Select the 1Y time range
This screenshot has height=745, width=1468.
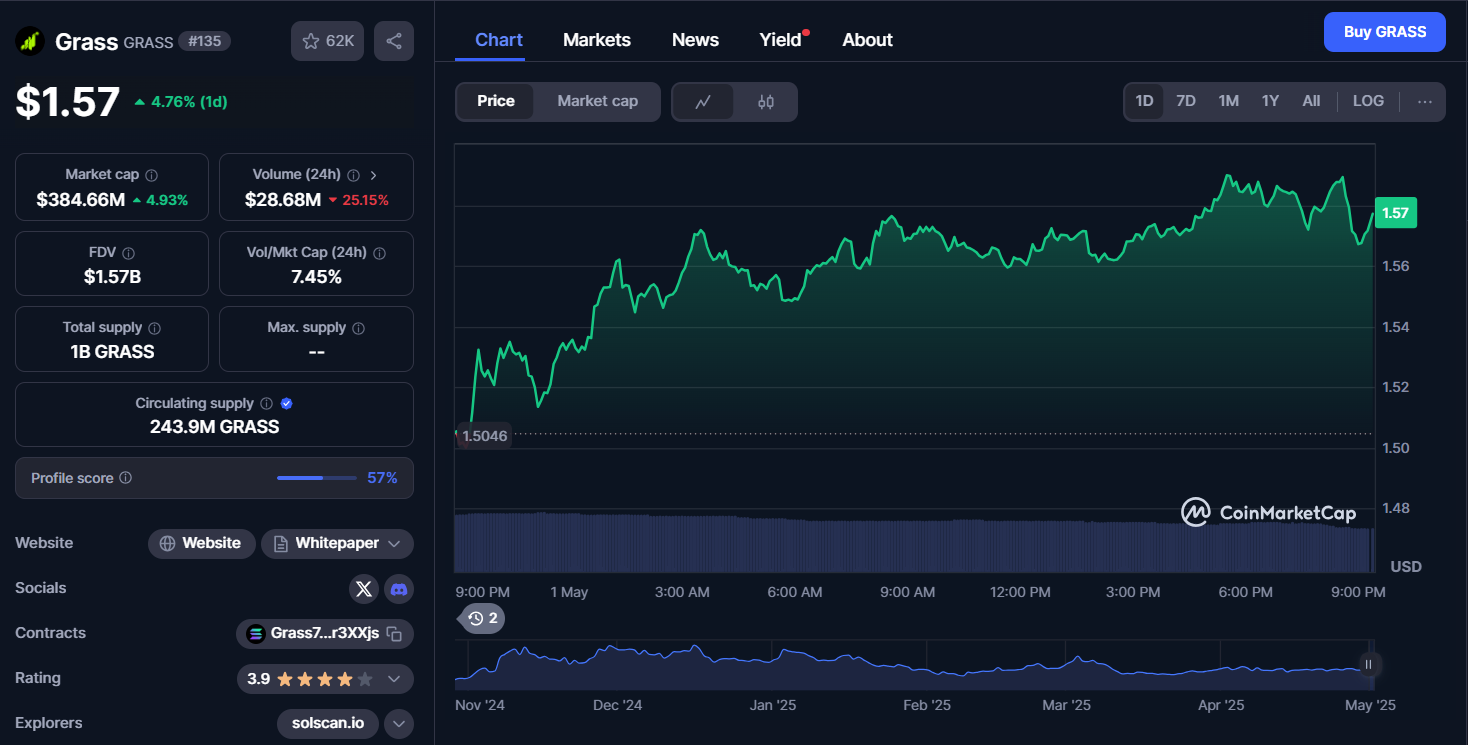tap(1270, 101)
